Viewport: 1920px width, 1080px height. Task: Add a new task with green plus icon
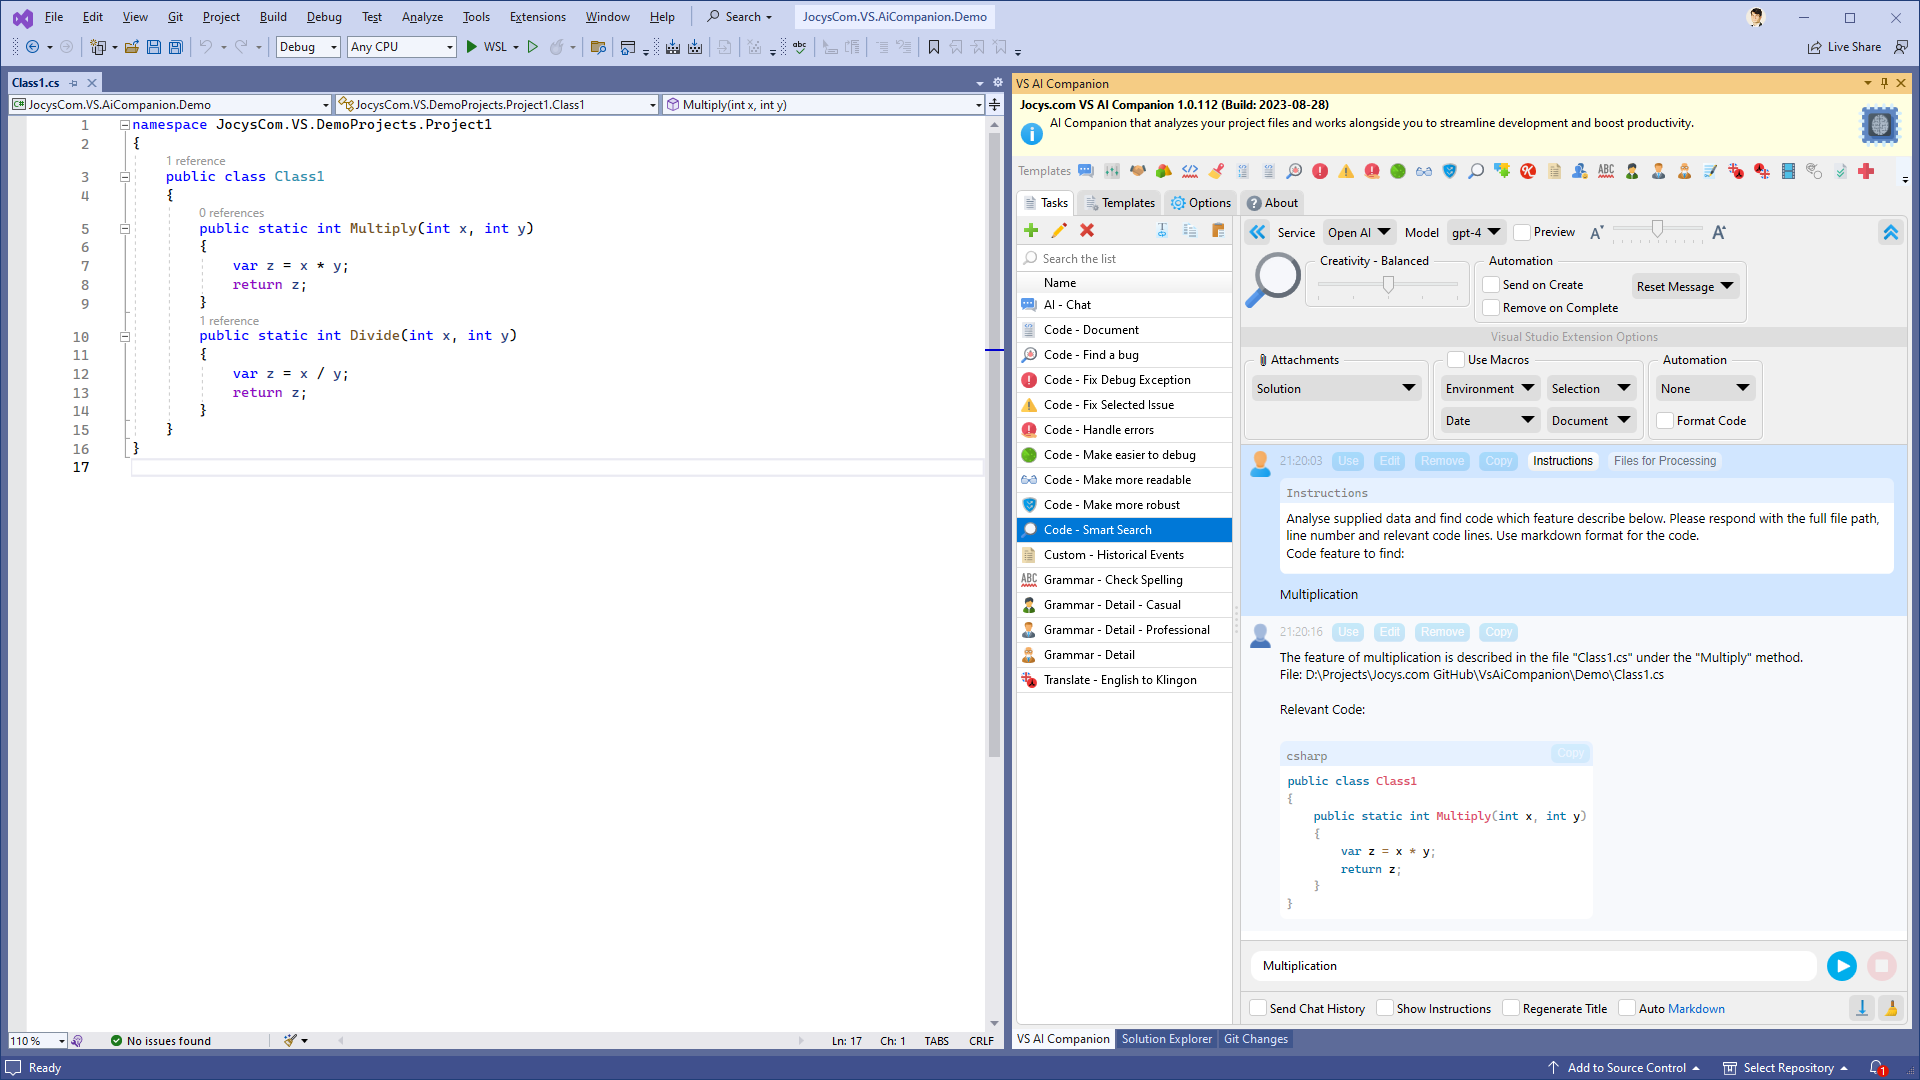coord(1031,230)
